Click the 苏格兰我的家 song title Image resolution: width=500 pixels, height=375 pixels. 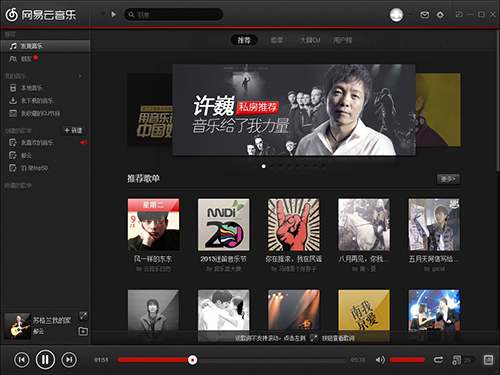[52, 320]
